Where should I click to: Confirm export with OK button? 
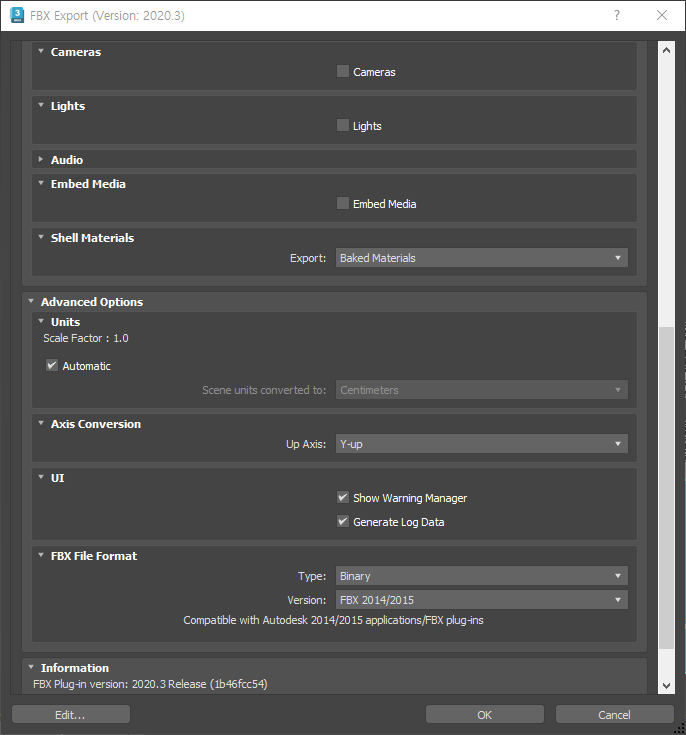484,714
